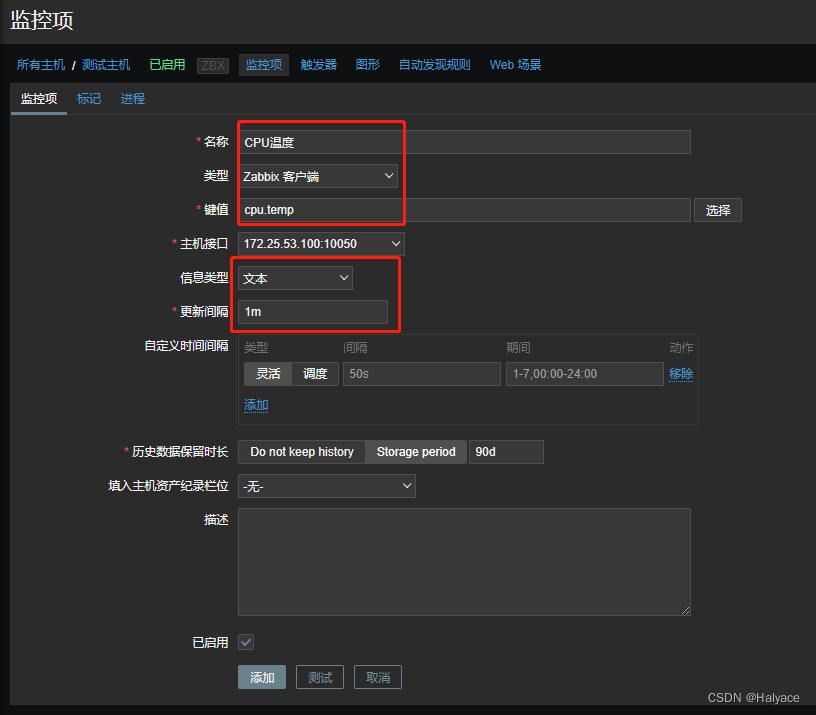Expand the 填入主机资产纪录栏位 dropdown
Viewport: 816px width, 715px height.
tap(326, 486)
